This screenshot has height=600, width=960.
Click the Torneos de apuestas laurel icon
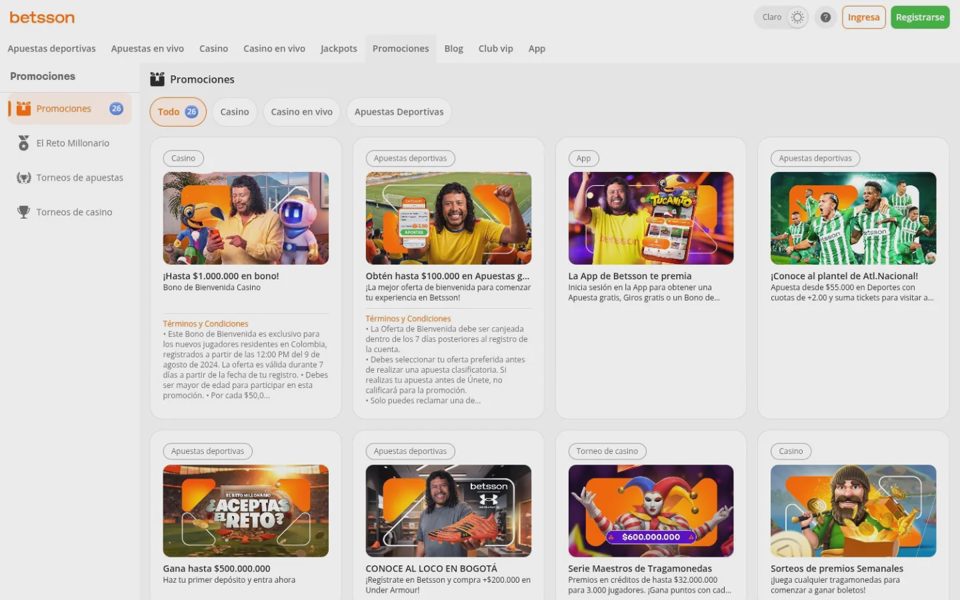coord(23,178)
